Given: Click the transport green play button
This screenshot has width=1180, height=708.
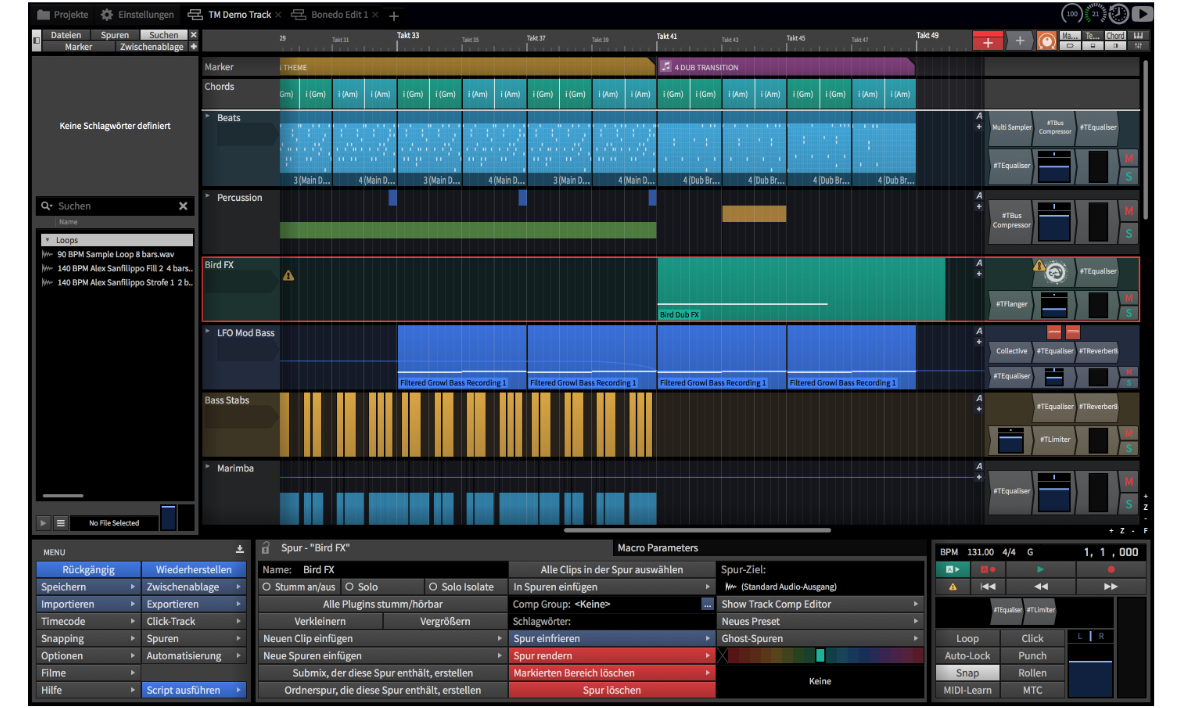Looking at the screenshot, I should 1040,570.
